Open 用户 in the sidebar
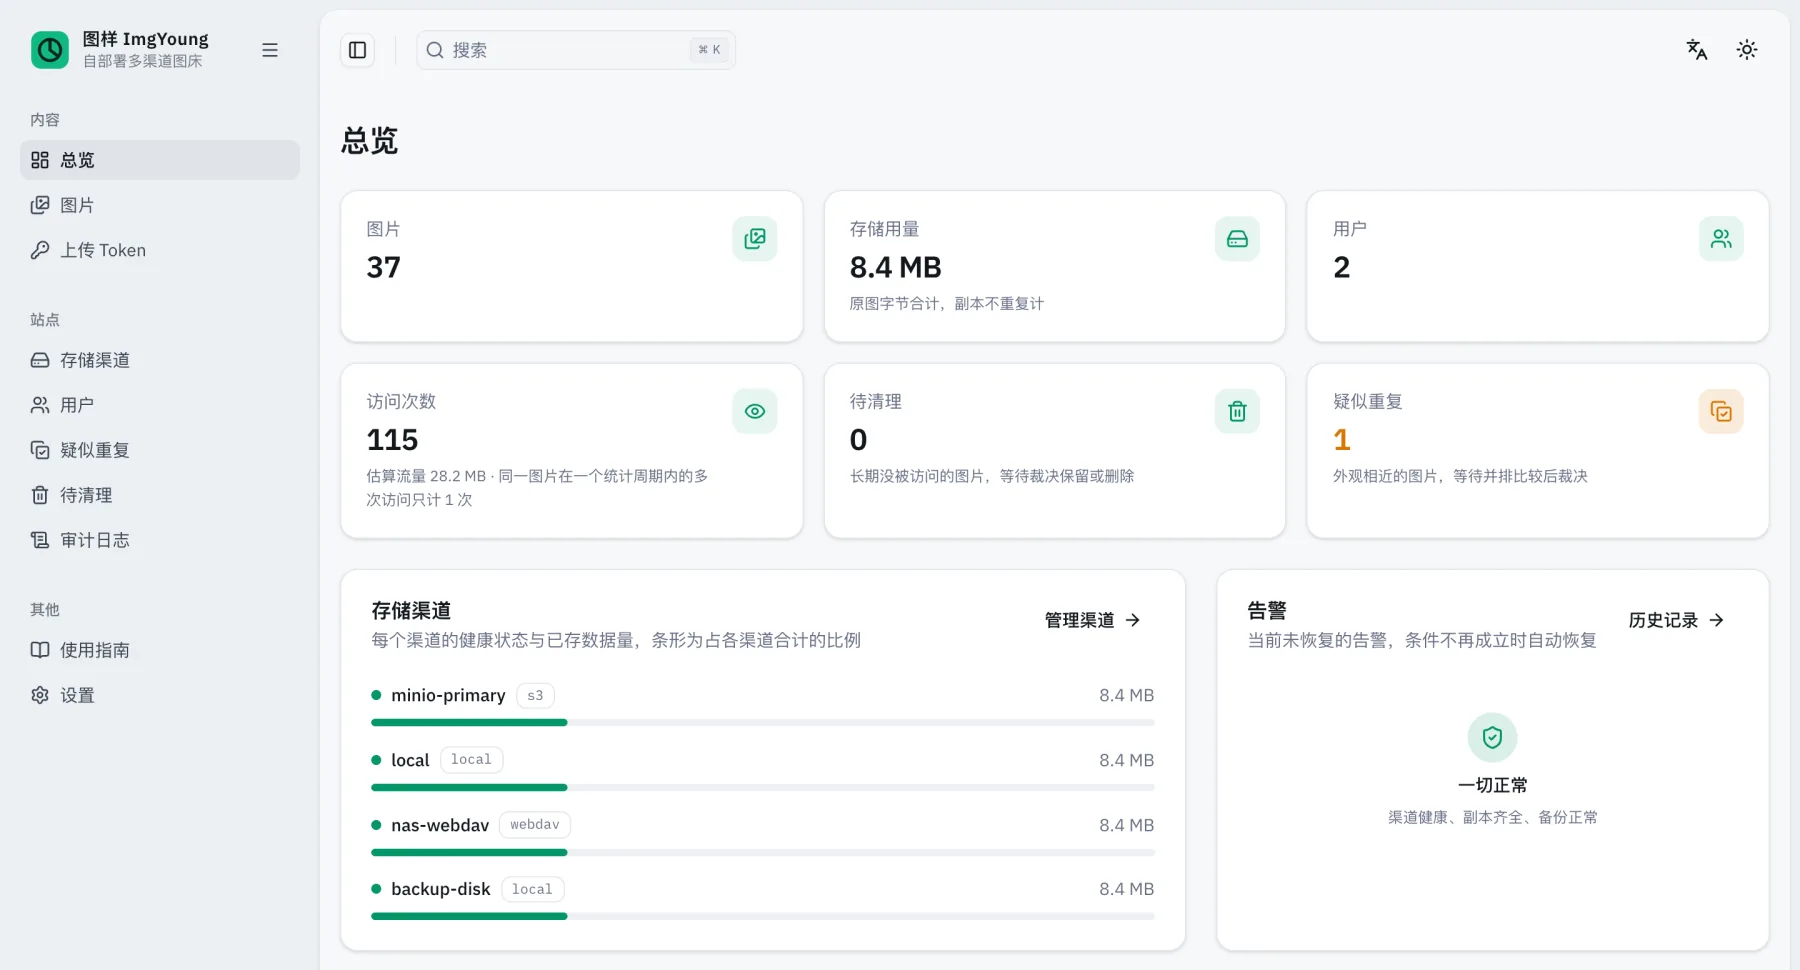Image resolution: width=1800 pixels, height=970 pixels. coord(160,405)
